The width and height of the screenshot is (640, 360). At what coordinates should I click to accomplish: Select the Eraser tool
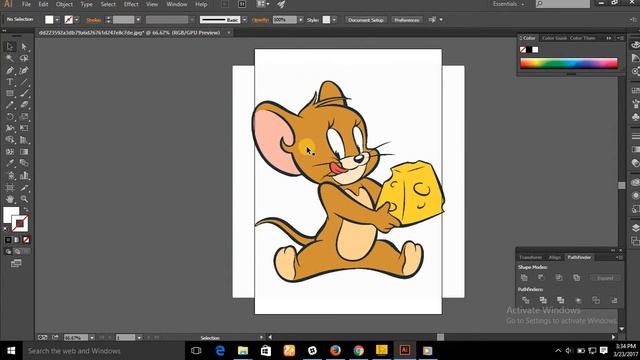click(24, 105)
